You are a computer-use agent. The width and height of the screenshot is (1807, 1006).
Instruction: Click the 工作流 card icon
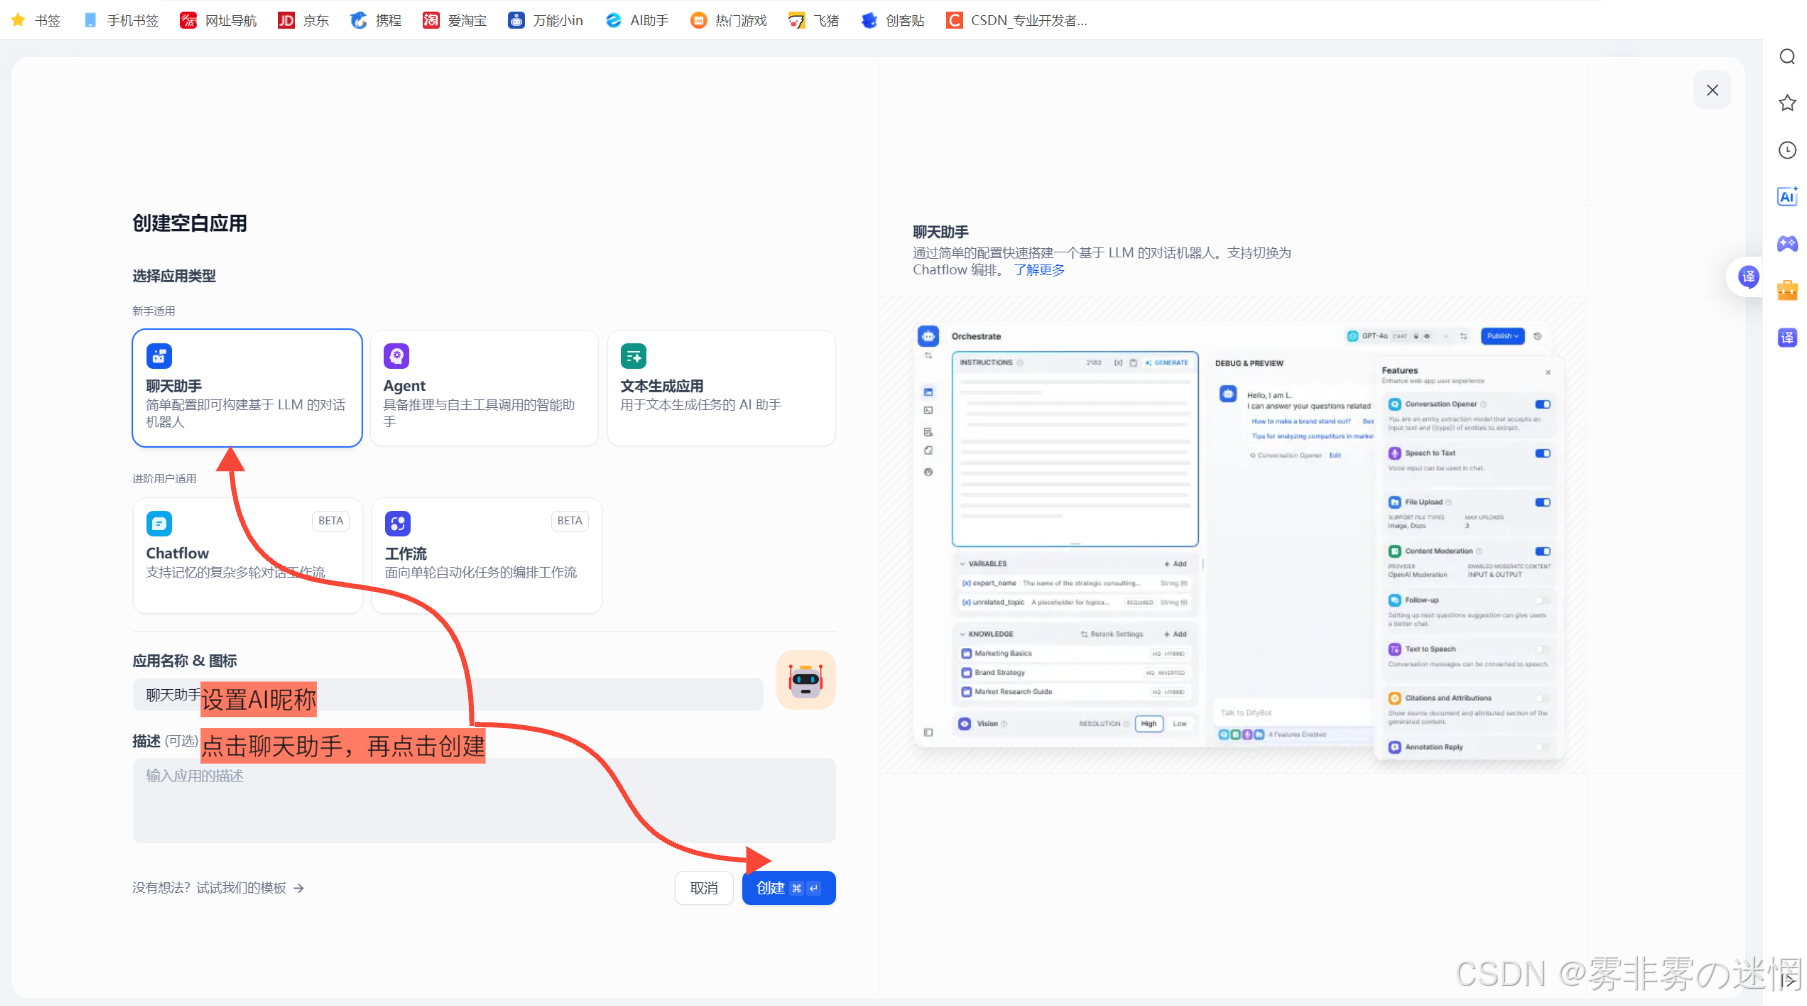[398, 523]
